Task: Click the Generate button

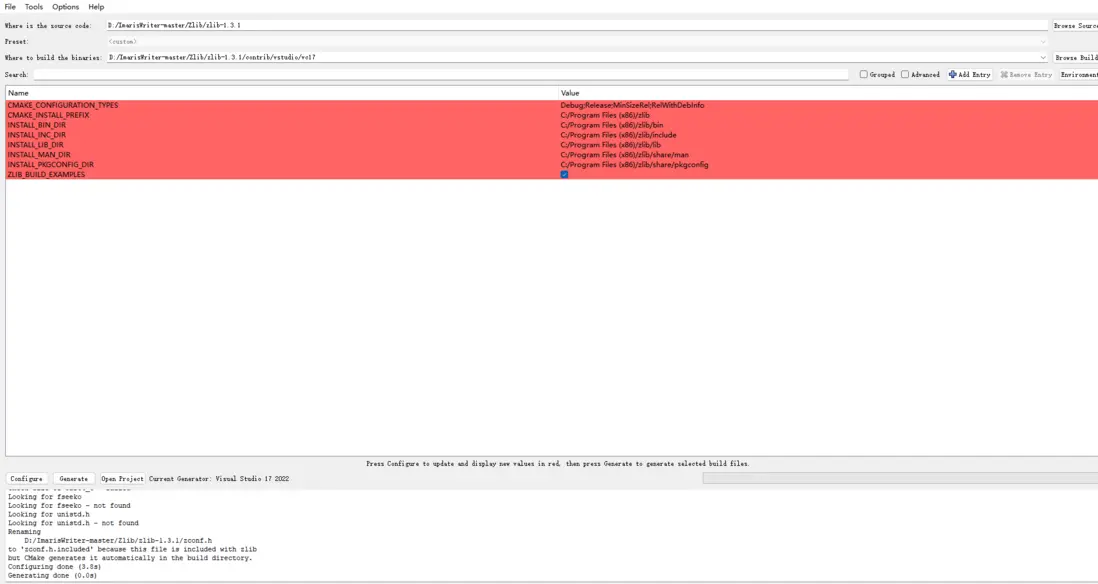Action: (74, 479)
